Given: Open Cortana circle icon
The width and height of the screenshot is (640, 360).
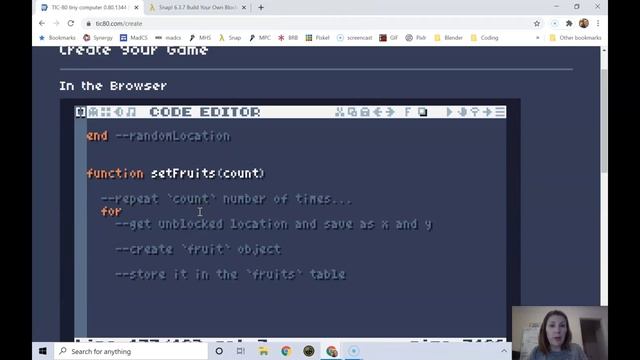Looking at the screenshot, I should pos(219,351).
